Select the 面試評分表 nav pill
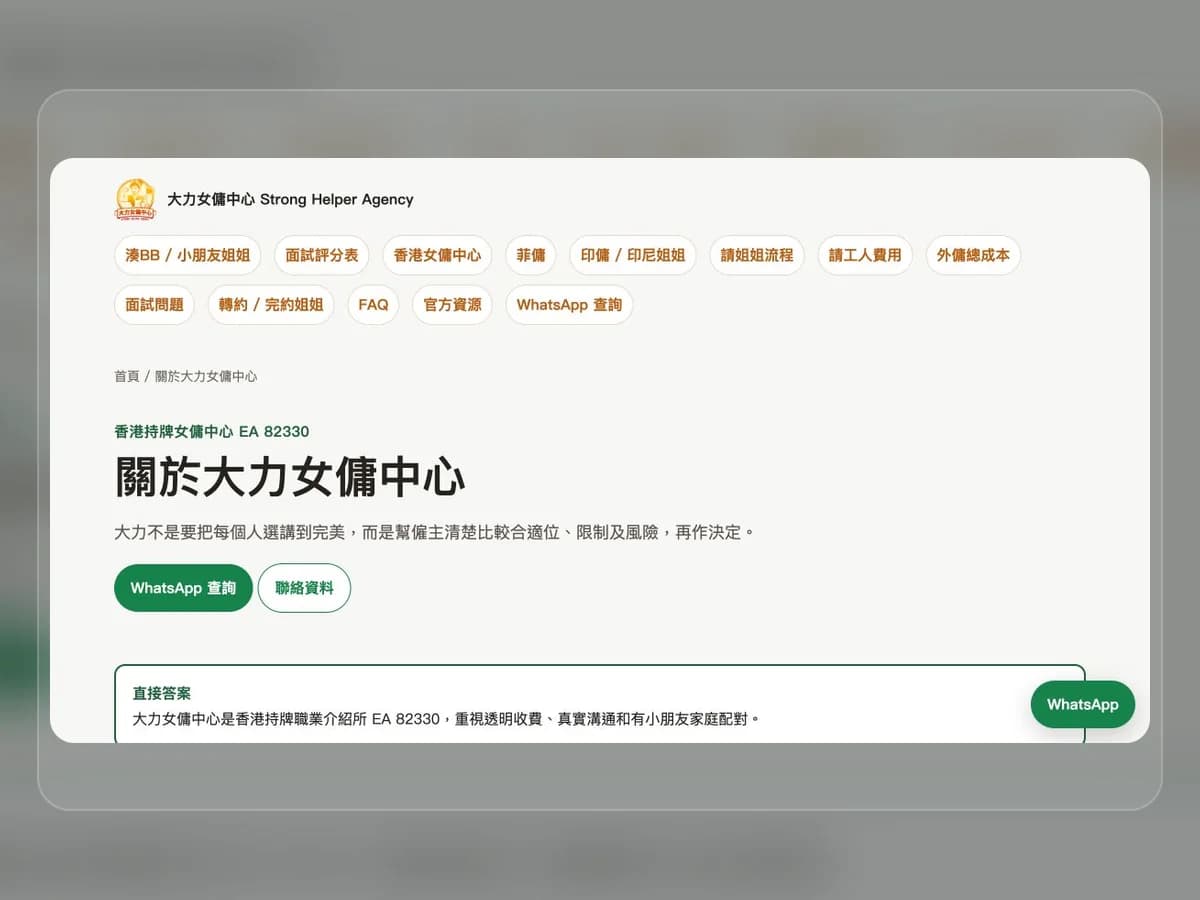Image resolution: width=1200 pixels, height=900 pixels. 322,255
